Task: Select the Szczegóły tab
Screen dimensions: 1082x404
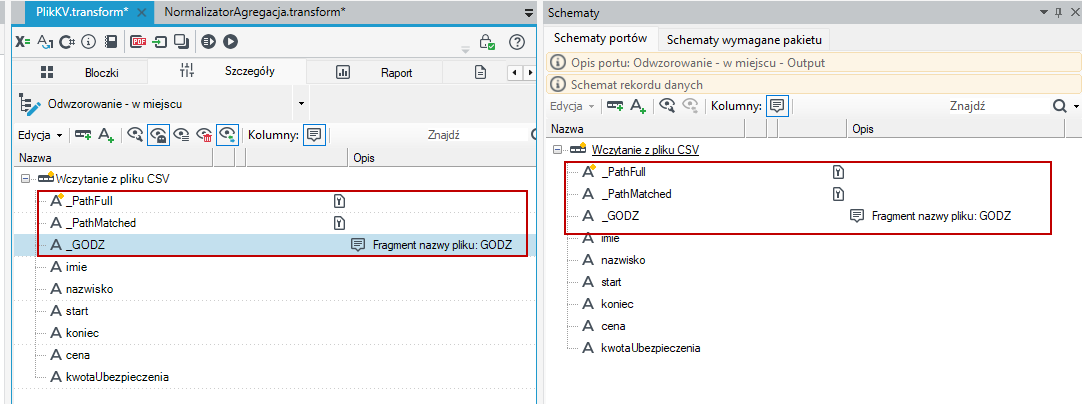Action: (228, 71)
